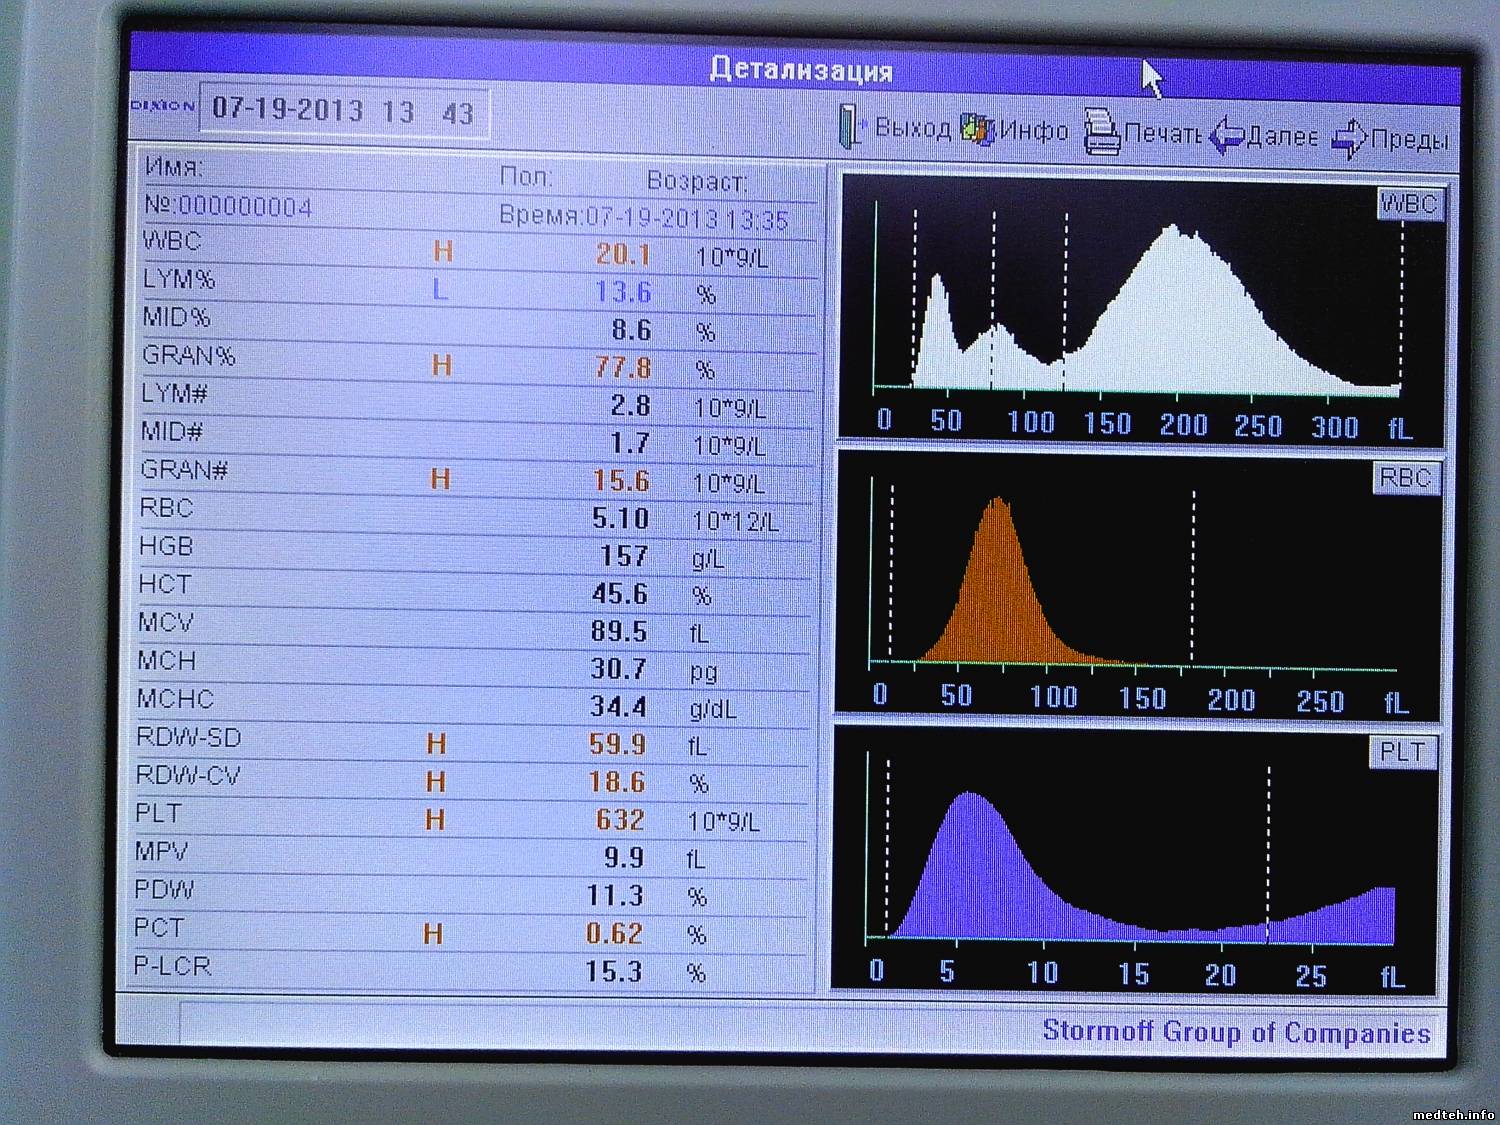1500x1125 pixels.
Task: Select the PLT result value 632
Action: point(619,820)
